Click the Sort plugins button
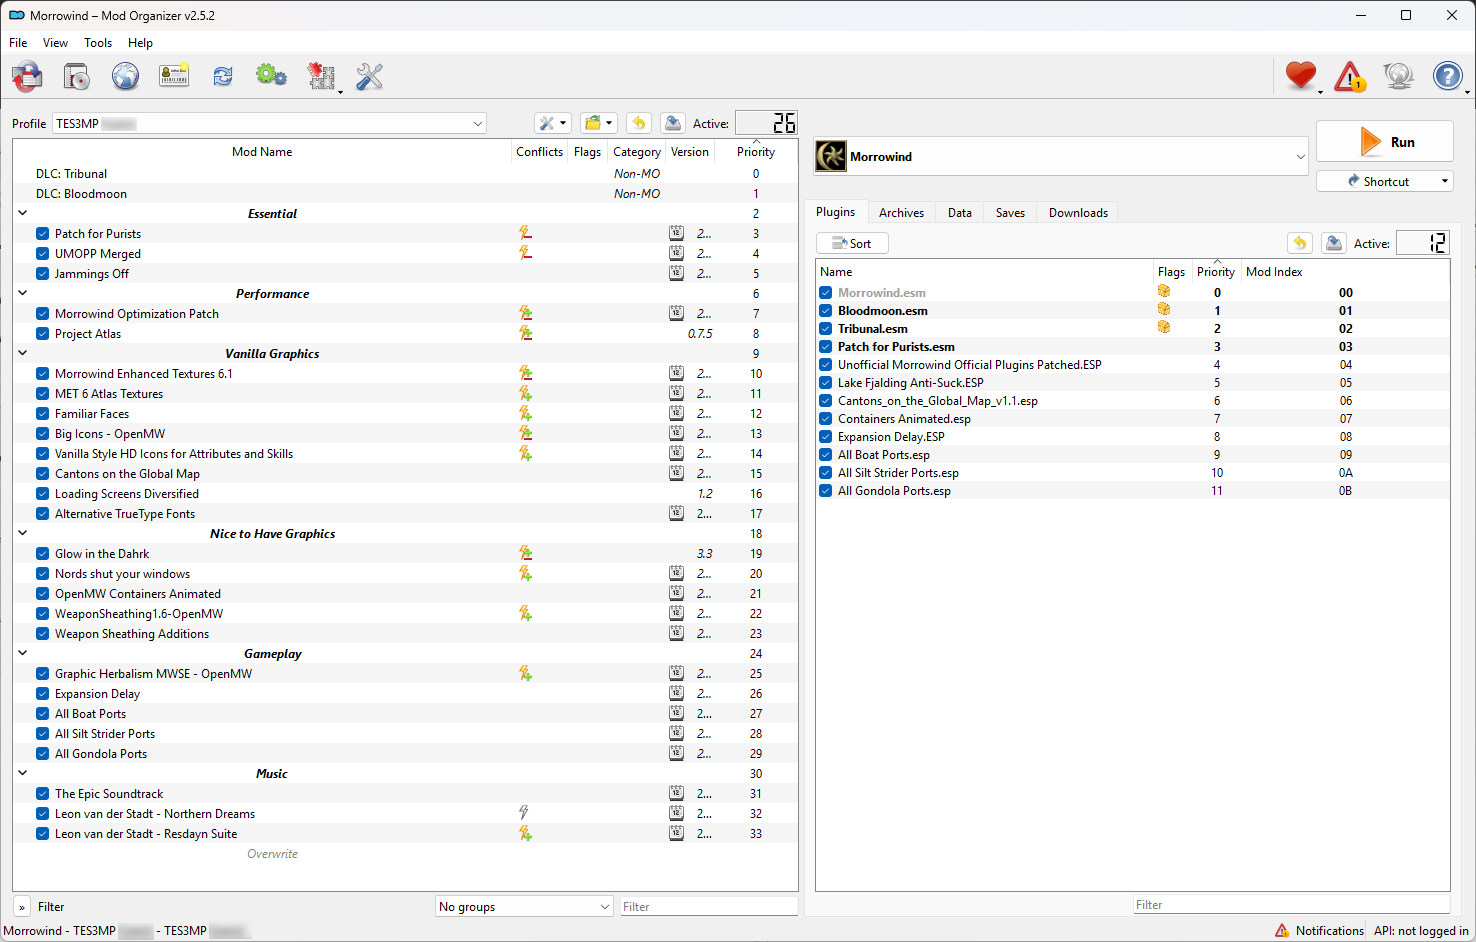The width and height of the screenshot is (1476, 942). (x=852, y=243)
